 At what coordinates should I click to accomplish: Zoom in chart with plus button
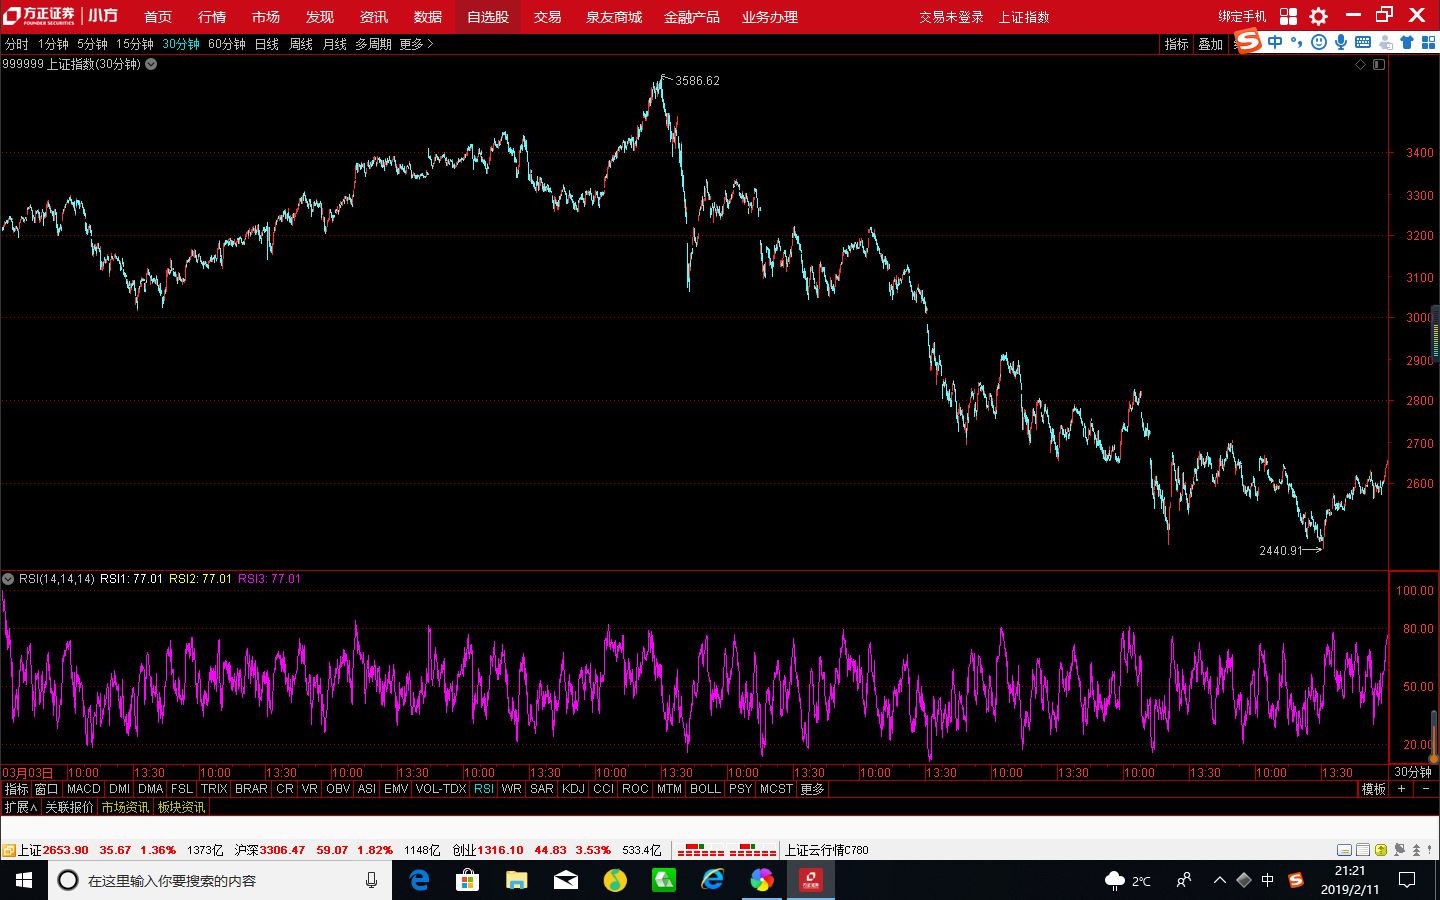(1402, 789)
